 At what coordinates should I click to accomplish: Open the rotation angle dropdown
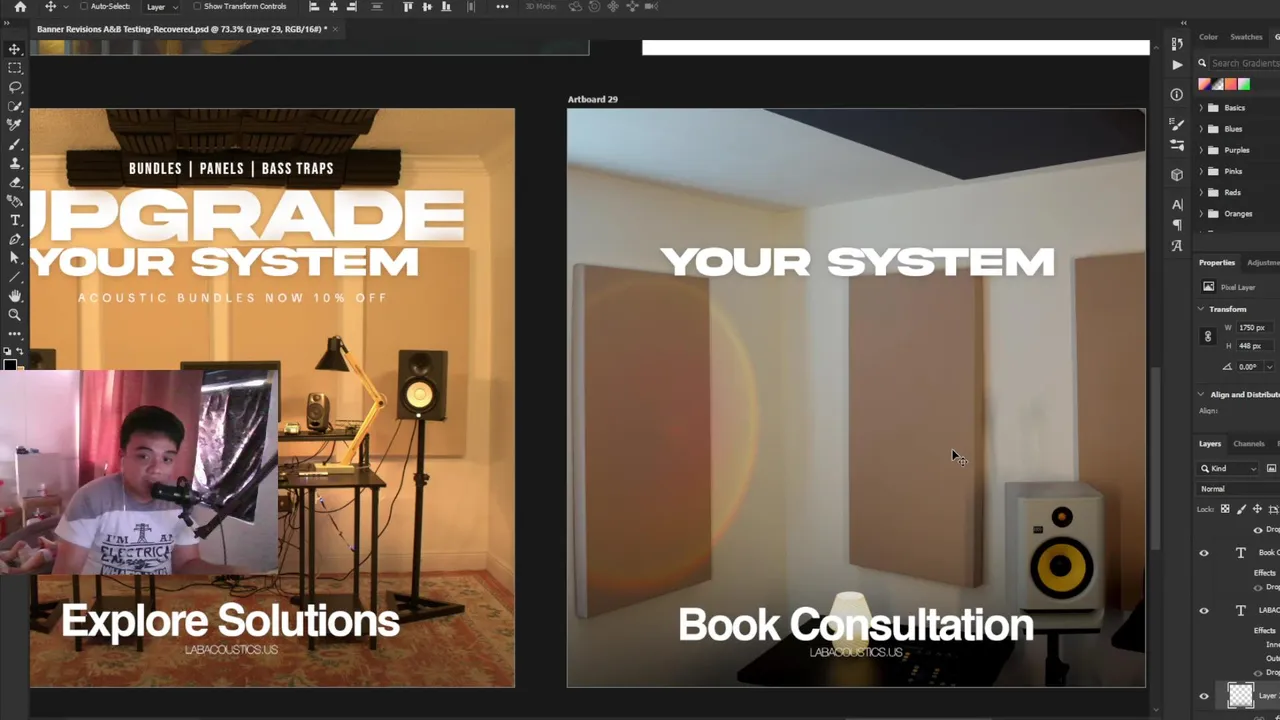(1269, 367)
